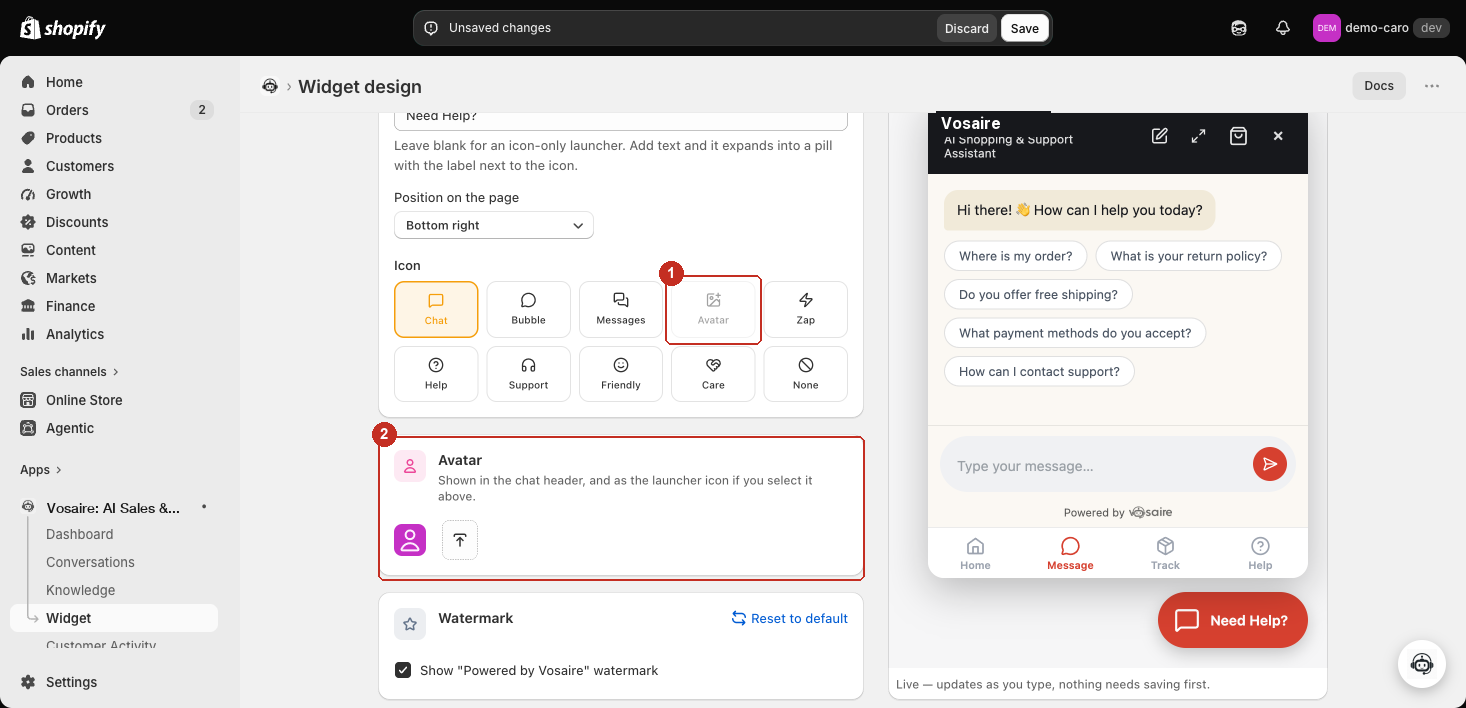Switch to the Message tab in chat widget
1466x708 pixels.
click(1070, 553)
